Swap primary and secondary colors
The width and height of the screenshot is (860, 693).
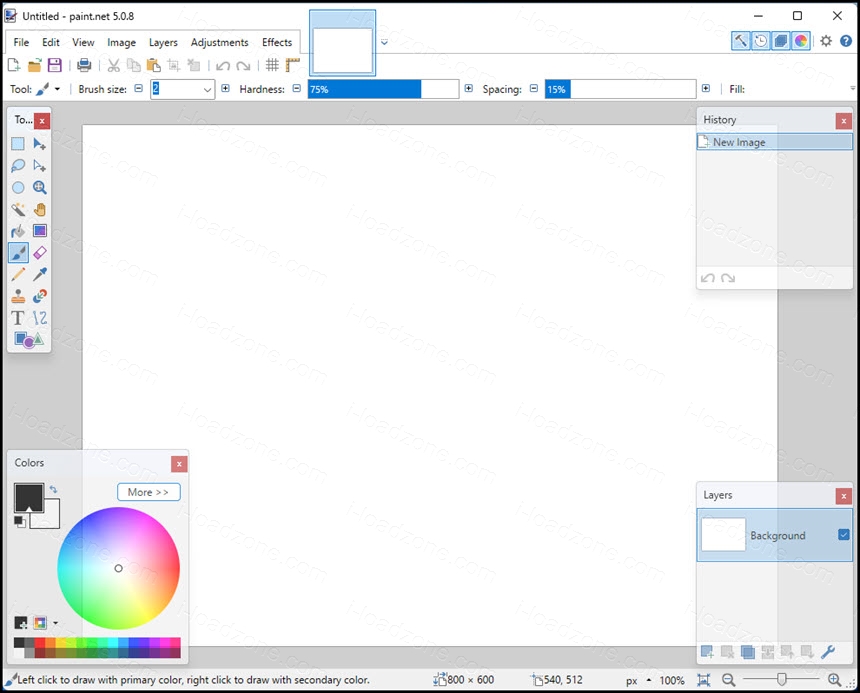(53, 489)
